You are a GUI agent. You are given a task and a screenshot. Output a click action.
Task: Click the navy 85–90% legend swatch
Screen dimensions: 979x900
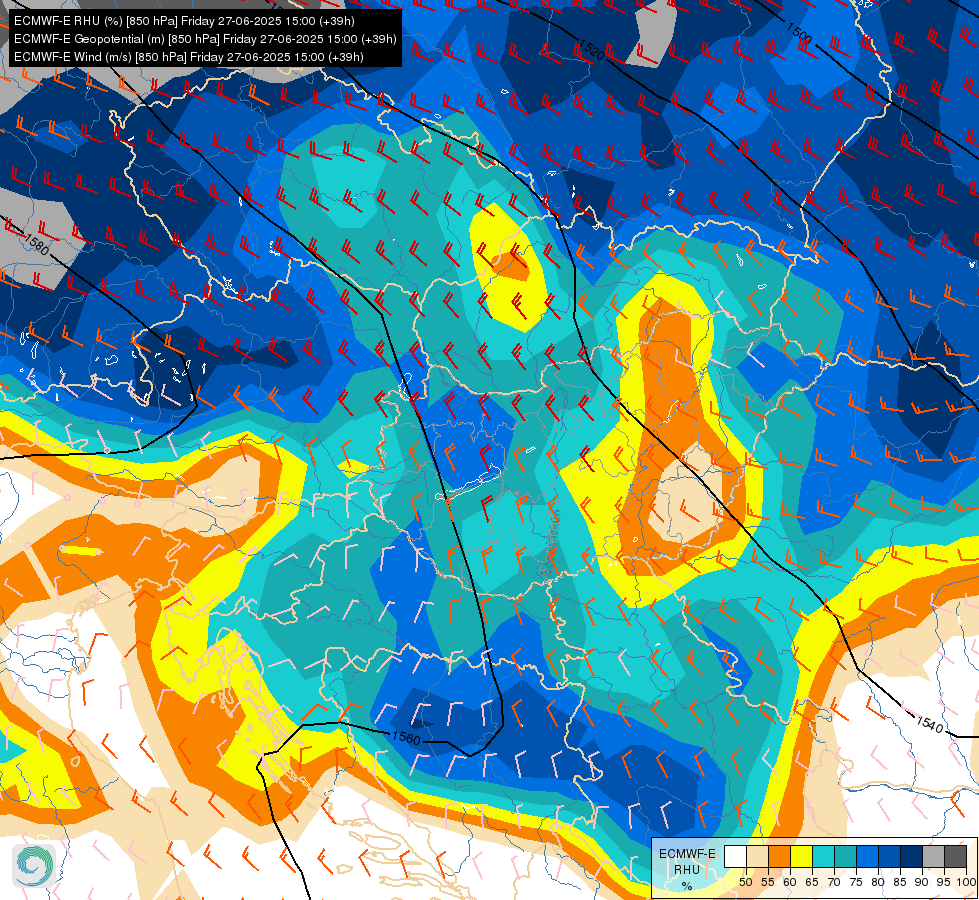911,856
